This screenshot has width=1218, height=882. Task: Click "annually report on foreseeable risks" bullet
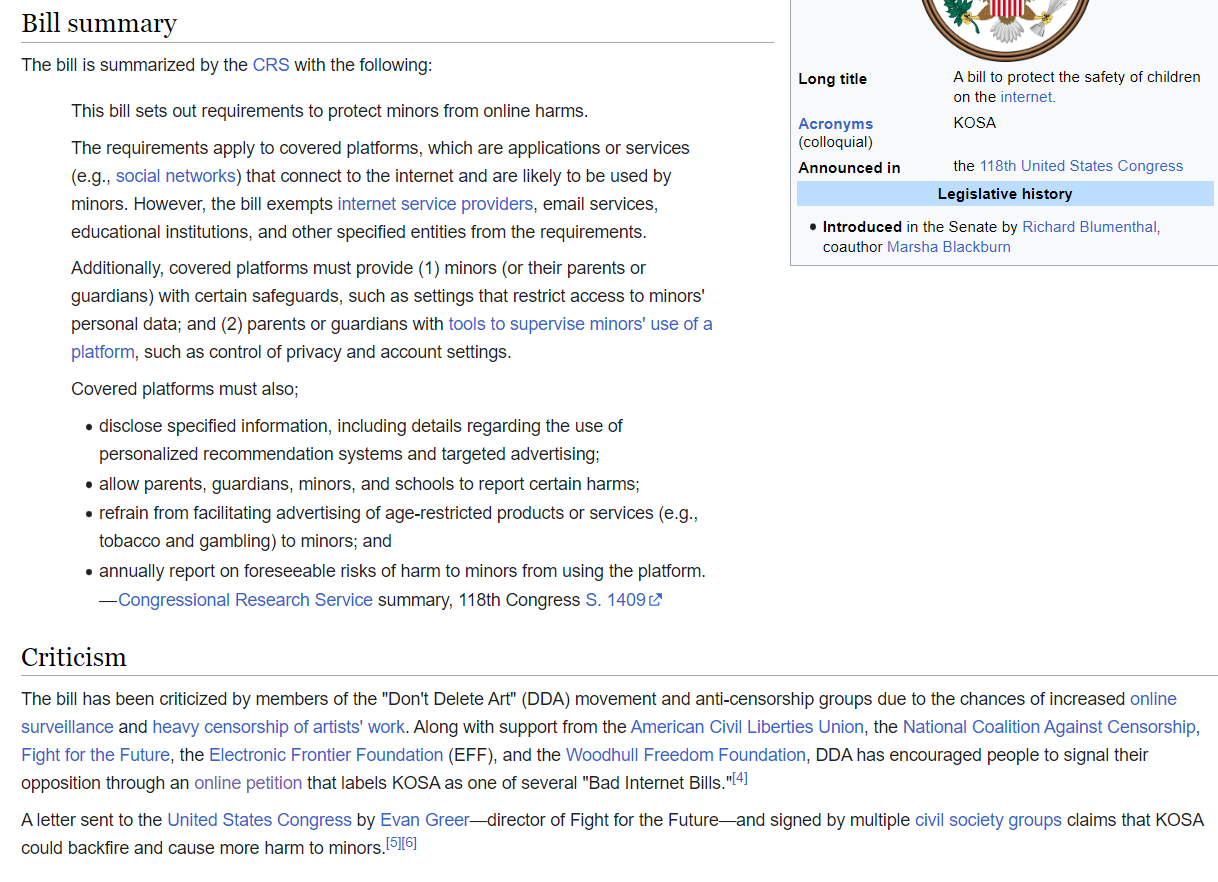click(402, 571)
